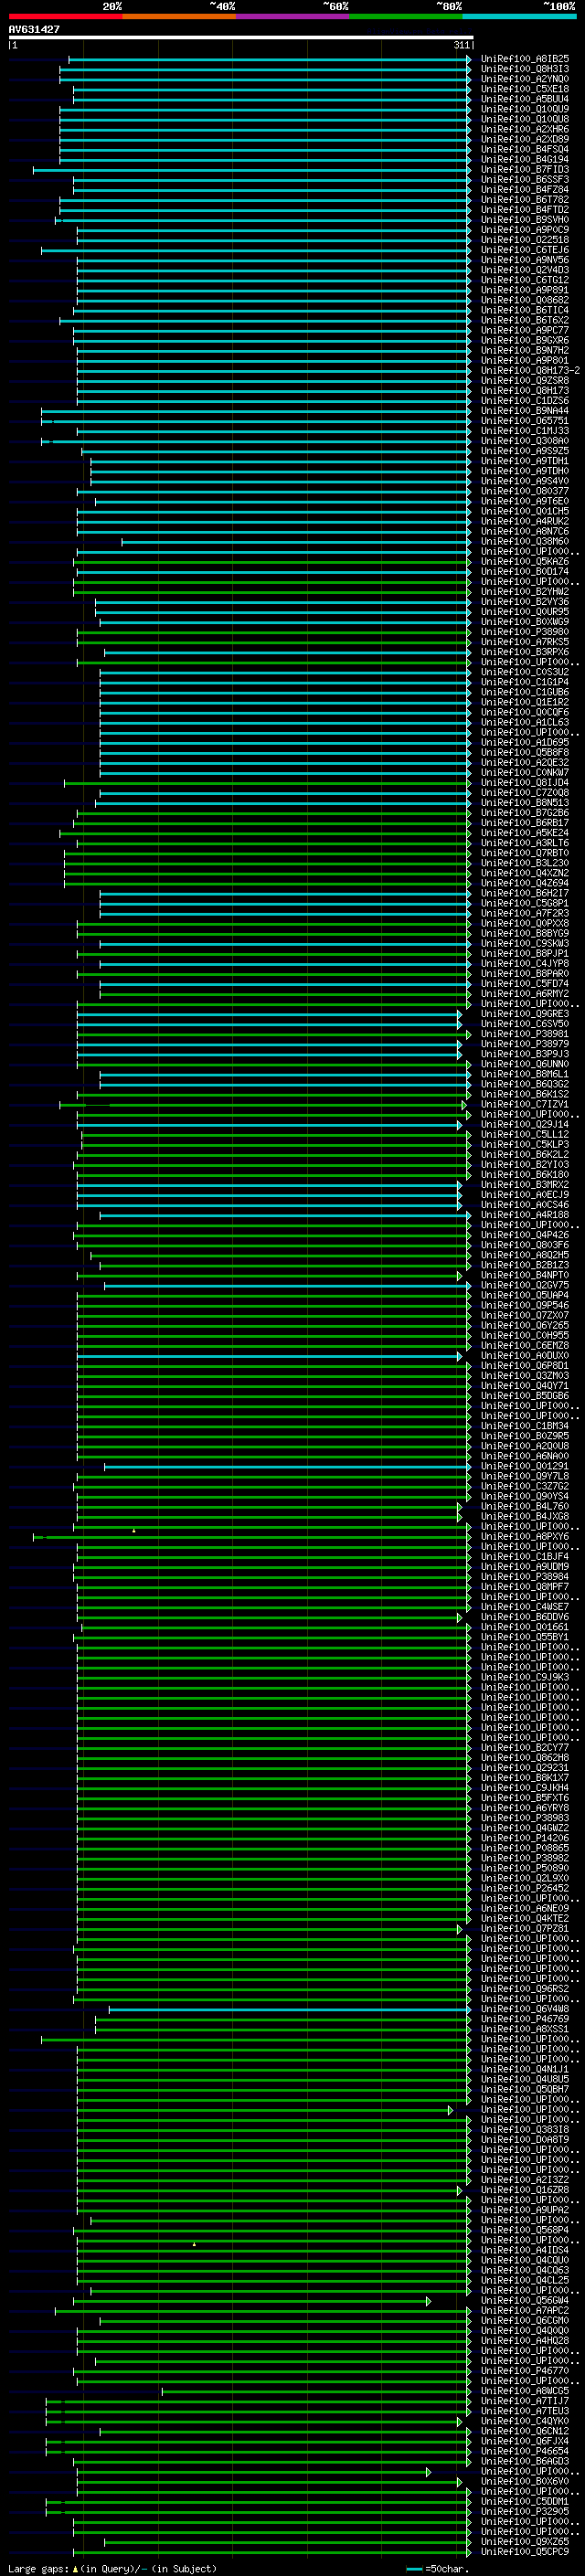The image size is (585, 2576).
Task: Select label UniRef100_B6TIC4
Action: (524, 310)
